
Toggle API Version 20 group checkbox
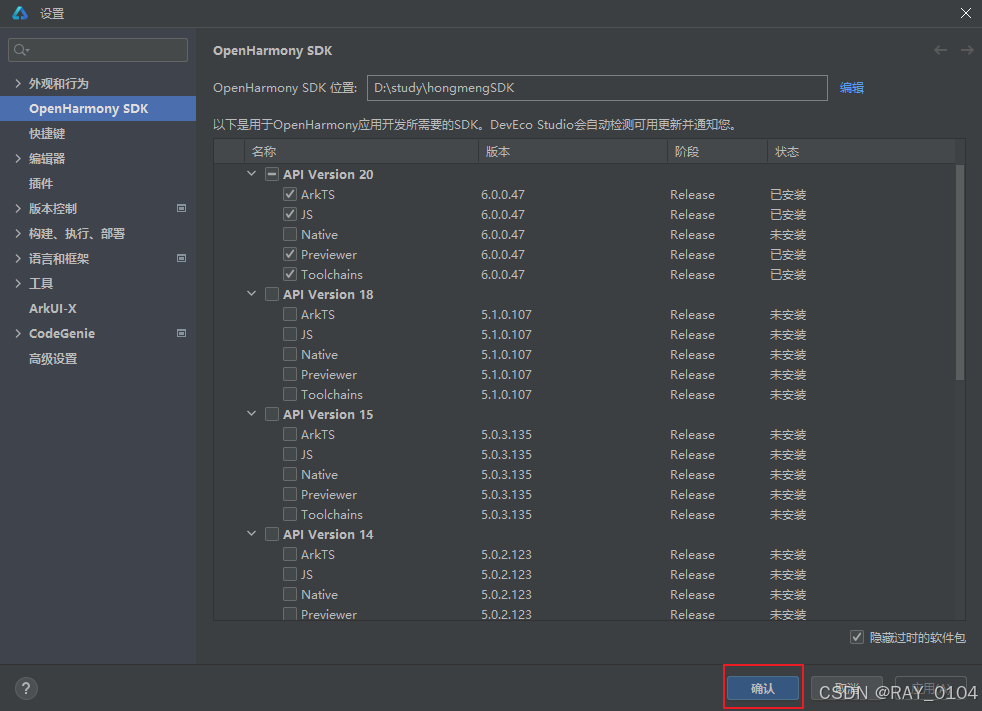[x=272, y=174]
